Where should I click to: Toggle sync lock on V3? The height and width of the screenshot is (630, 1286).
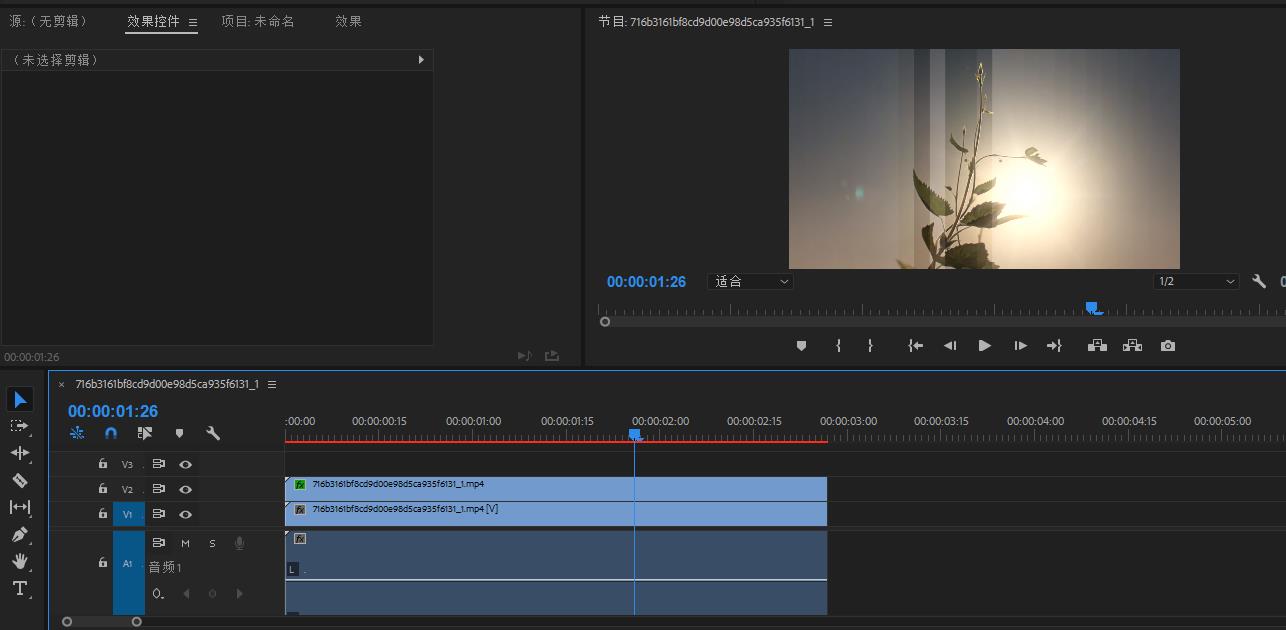[159, 464]
